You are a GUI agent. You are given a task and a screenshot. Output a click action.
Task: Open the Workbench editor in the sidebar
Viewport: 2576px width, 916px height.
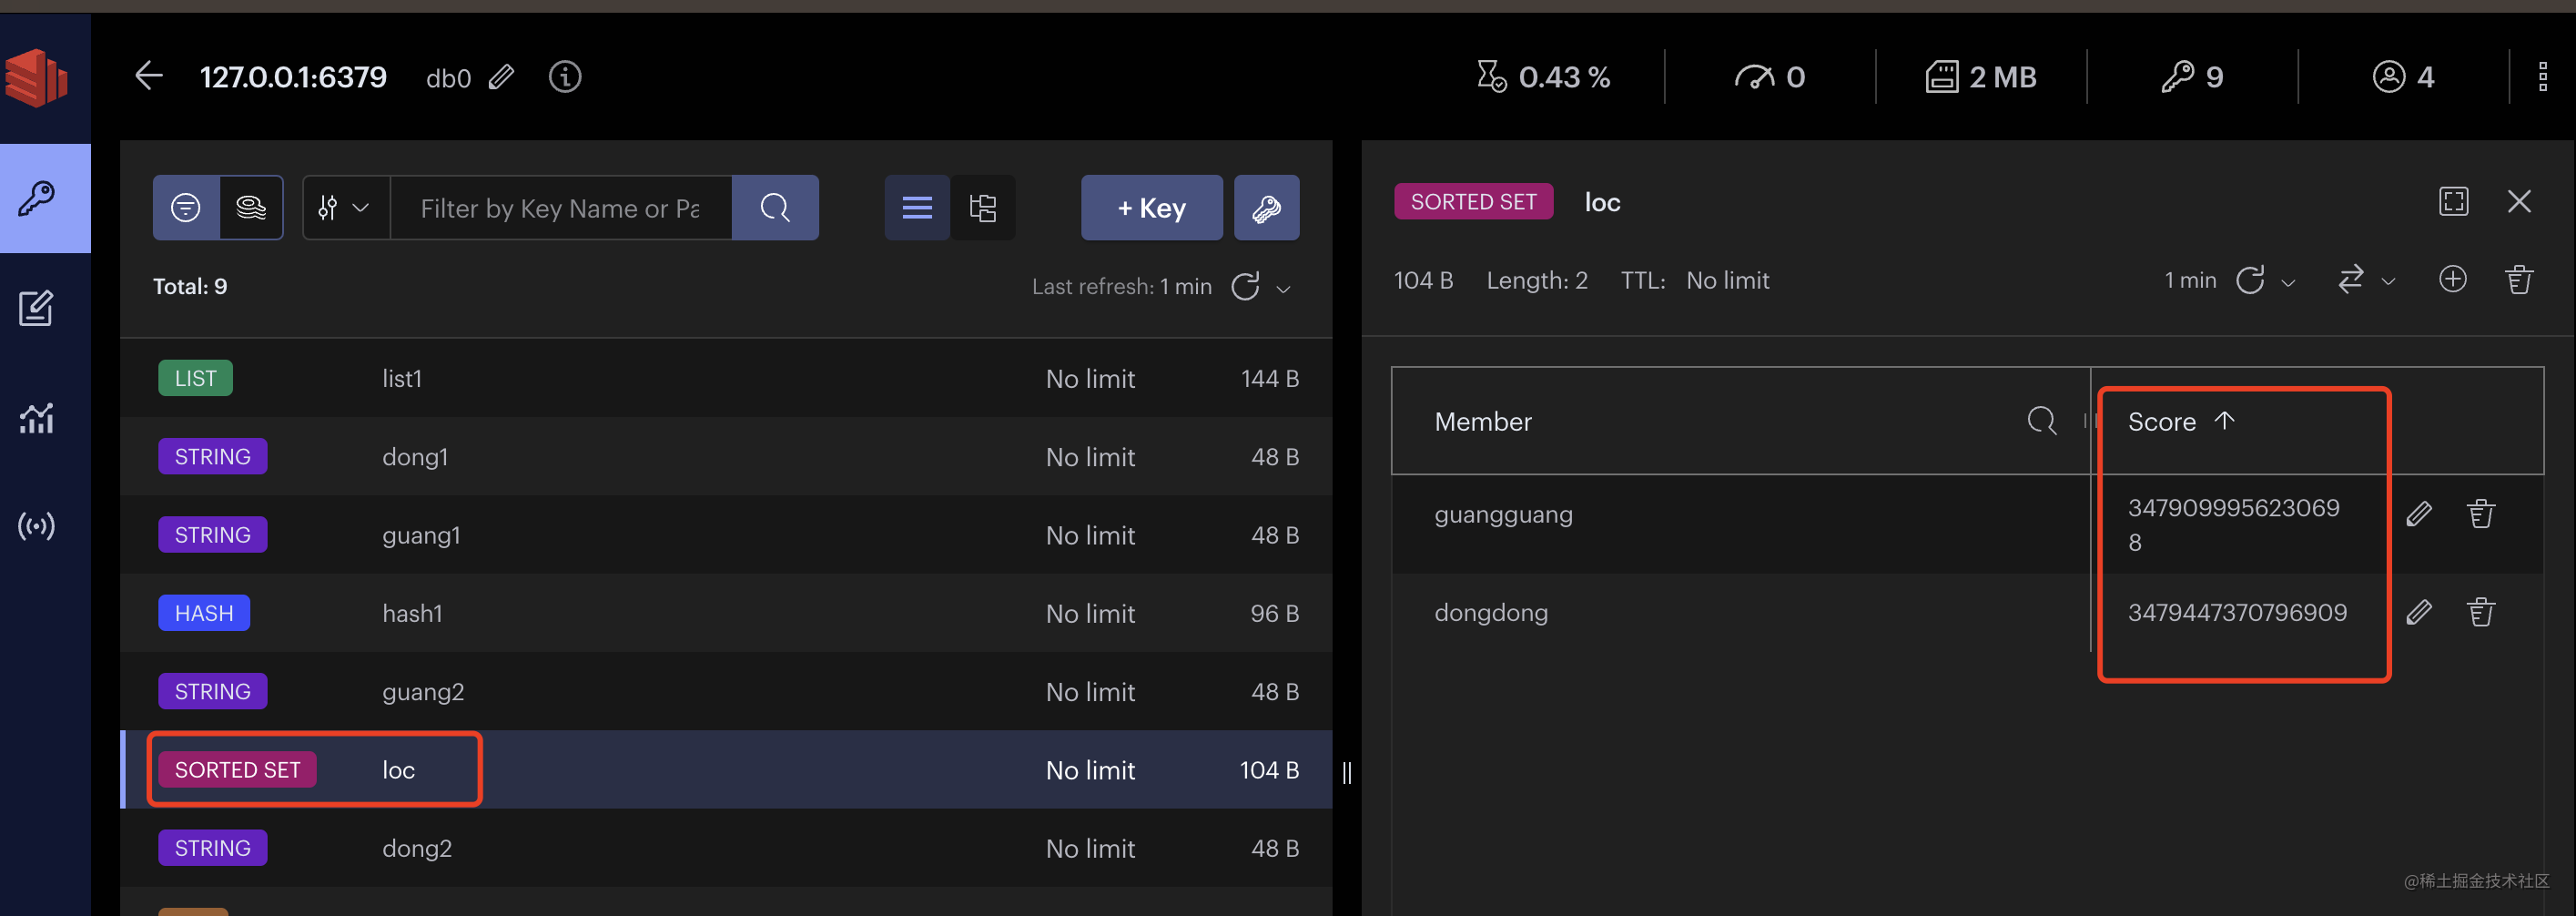tap(37, 308)
